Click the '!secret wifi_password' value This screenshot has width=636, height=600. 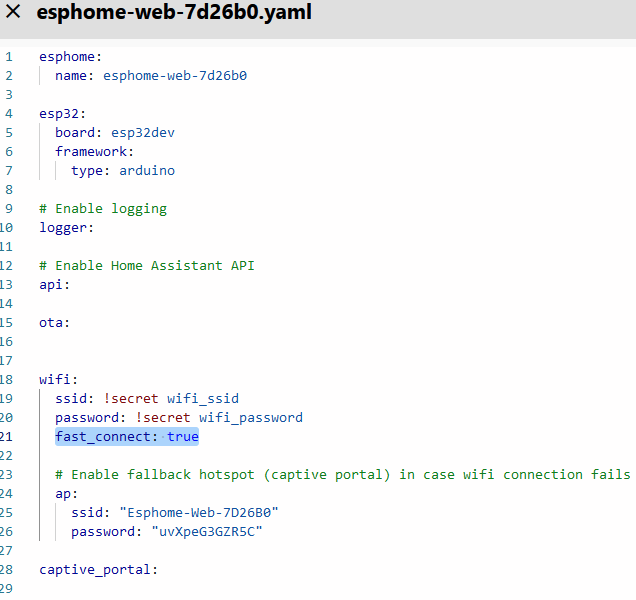[218, 418]
